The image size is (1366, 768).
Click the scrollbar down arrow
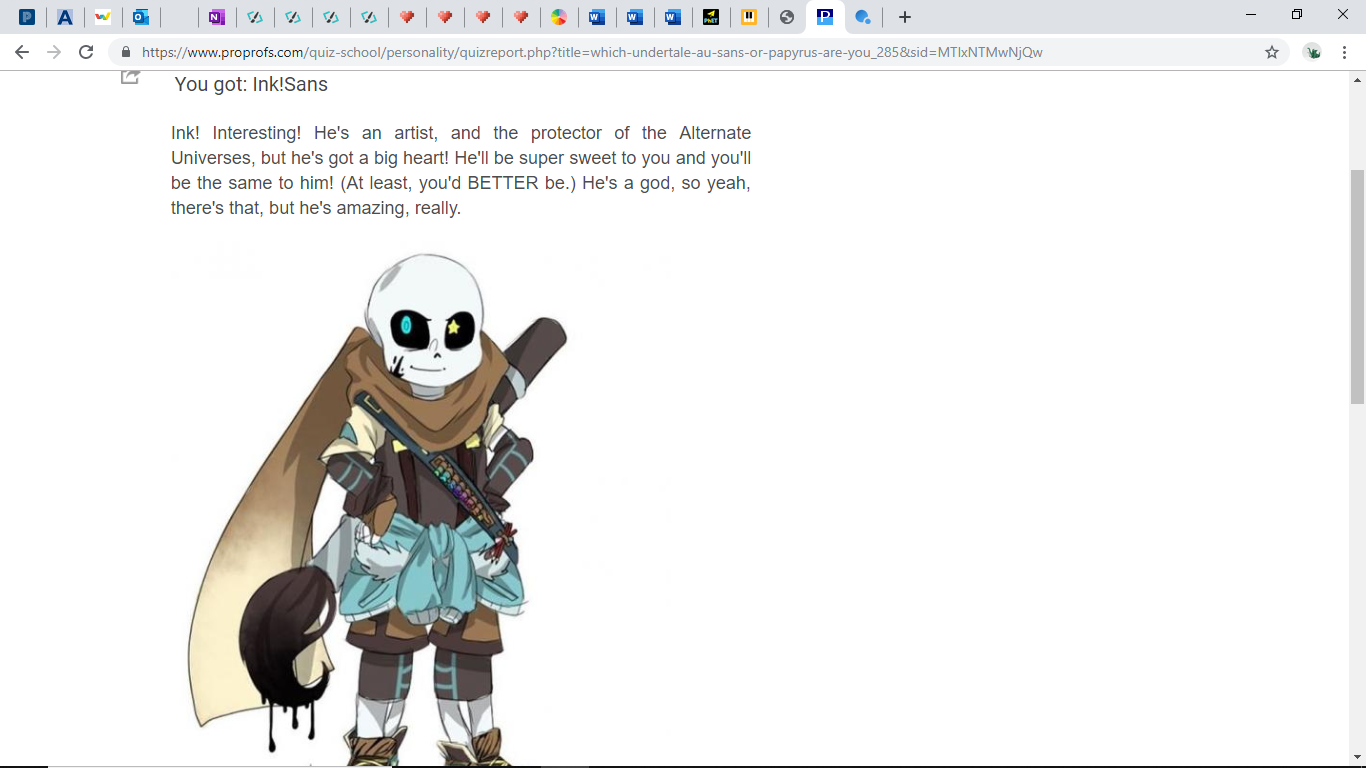click(1358, 758)
